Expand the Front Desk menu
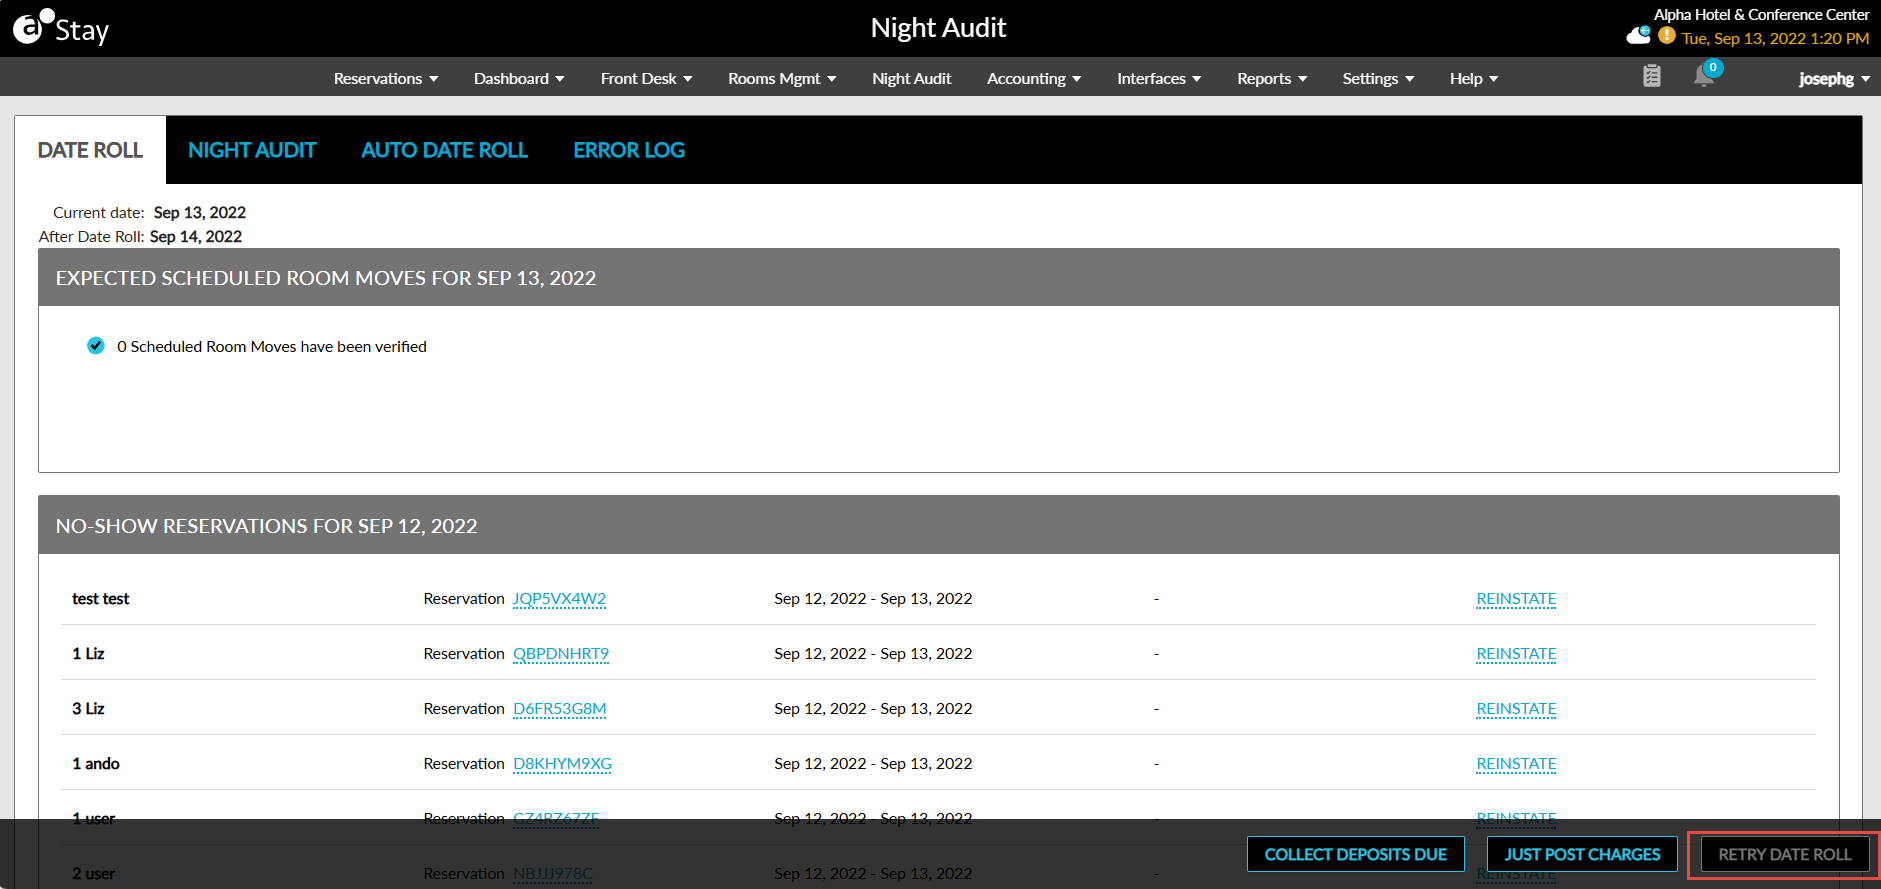 (646, 78)
